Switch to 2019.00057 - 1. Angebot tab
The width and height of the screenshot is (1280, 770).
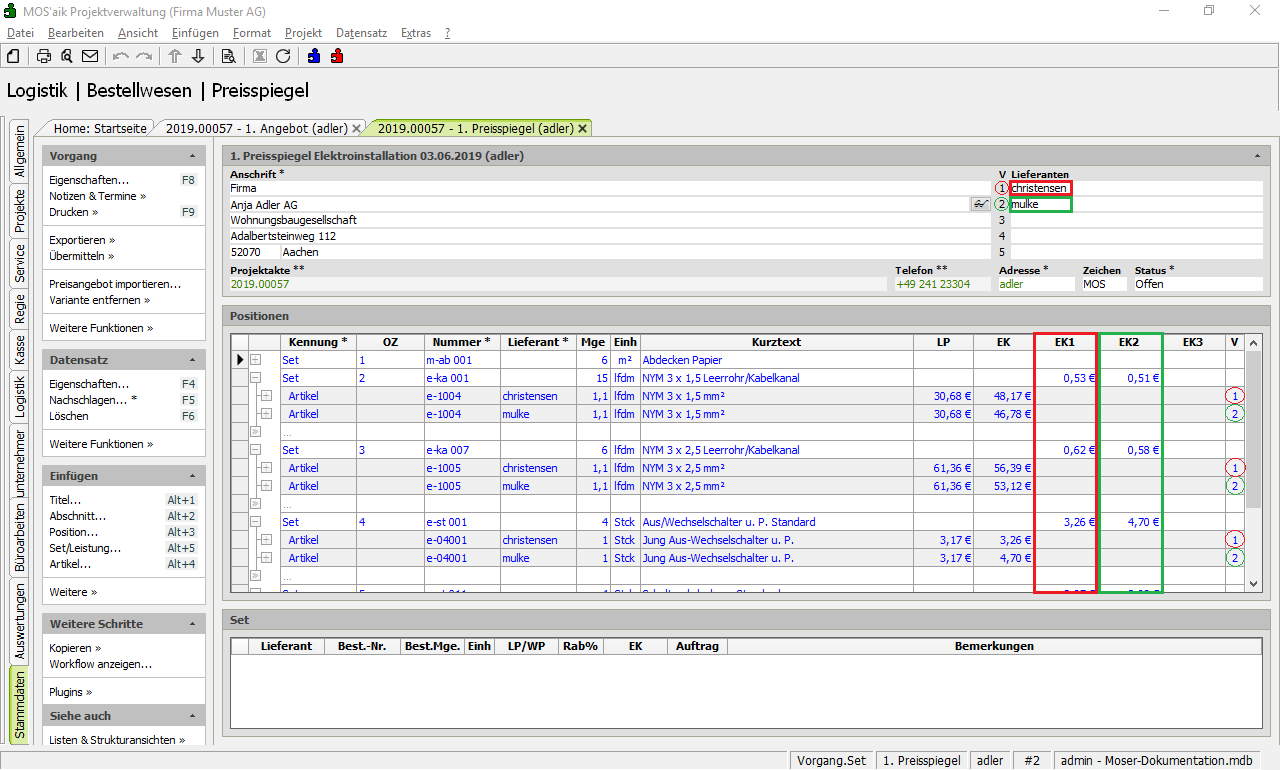pos(256,128)
